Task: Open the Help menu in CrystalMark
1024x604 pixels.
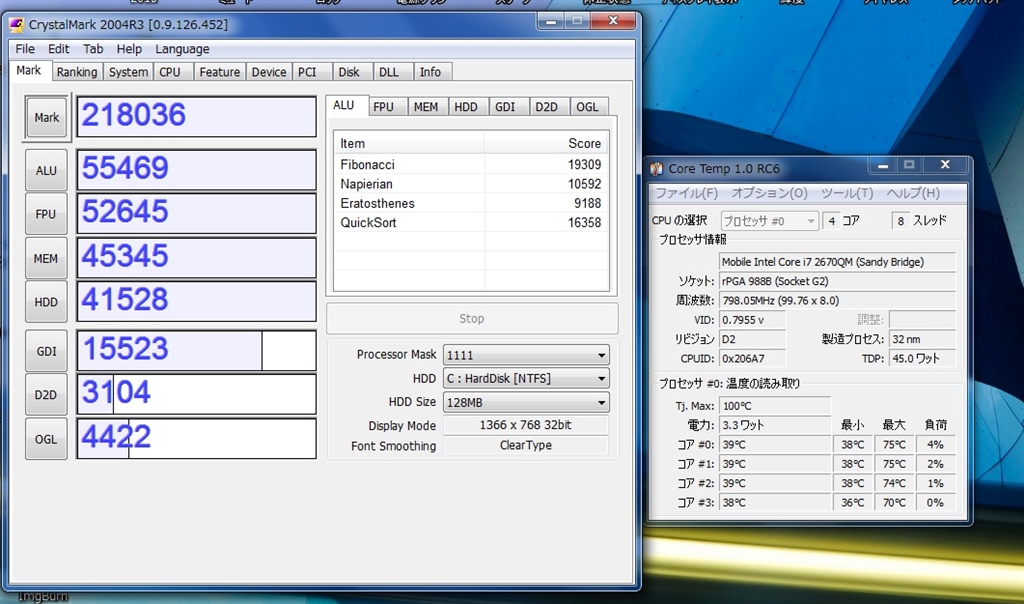Action: [x=129, y=49]
